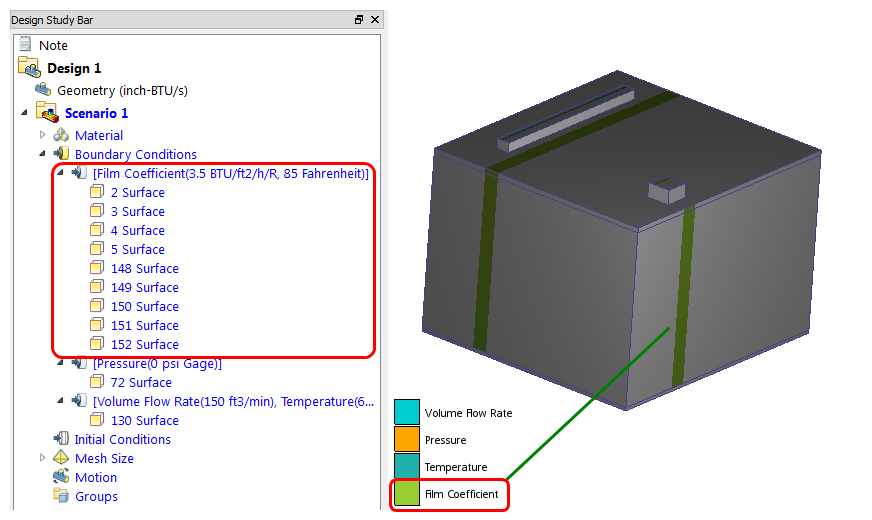Open the Material branch label

[x=99, y=135]
